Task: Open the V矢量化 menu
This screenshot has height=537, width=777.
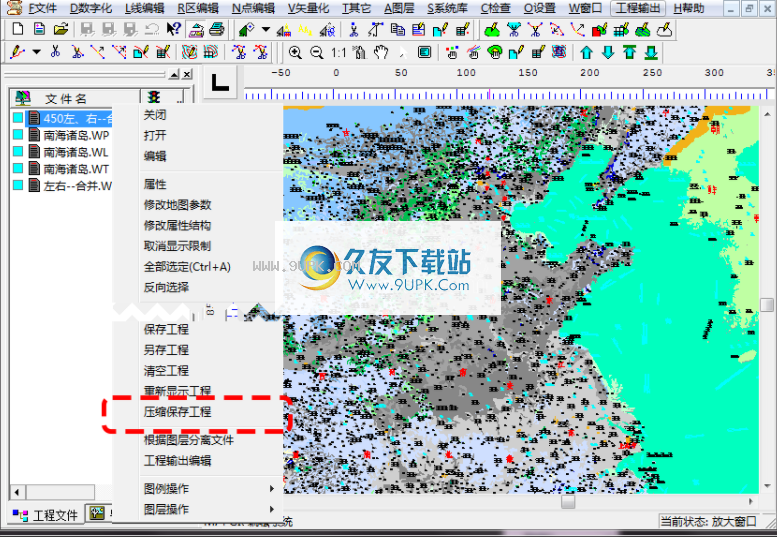Action: [x=308, y=8]
